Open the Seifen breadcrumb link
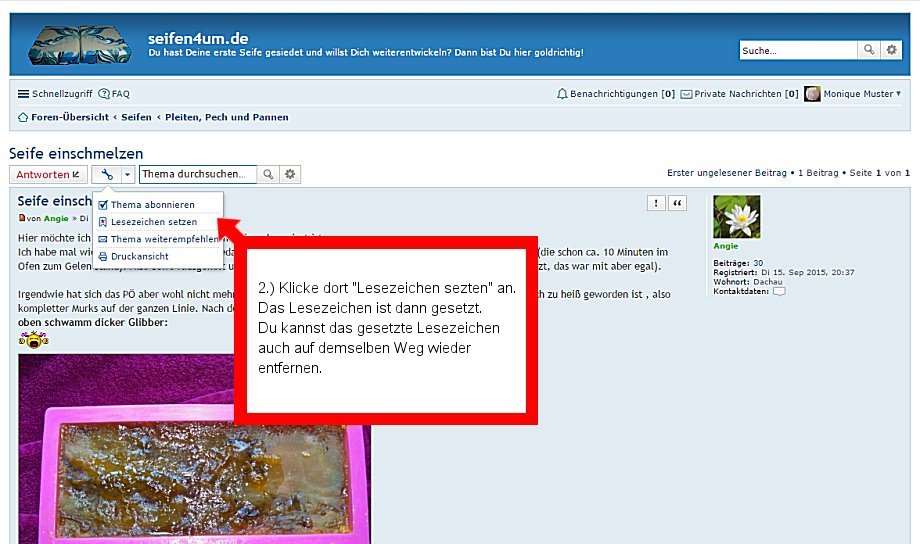 coord(136,117)
